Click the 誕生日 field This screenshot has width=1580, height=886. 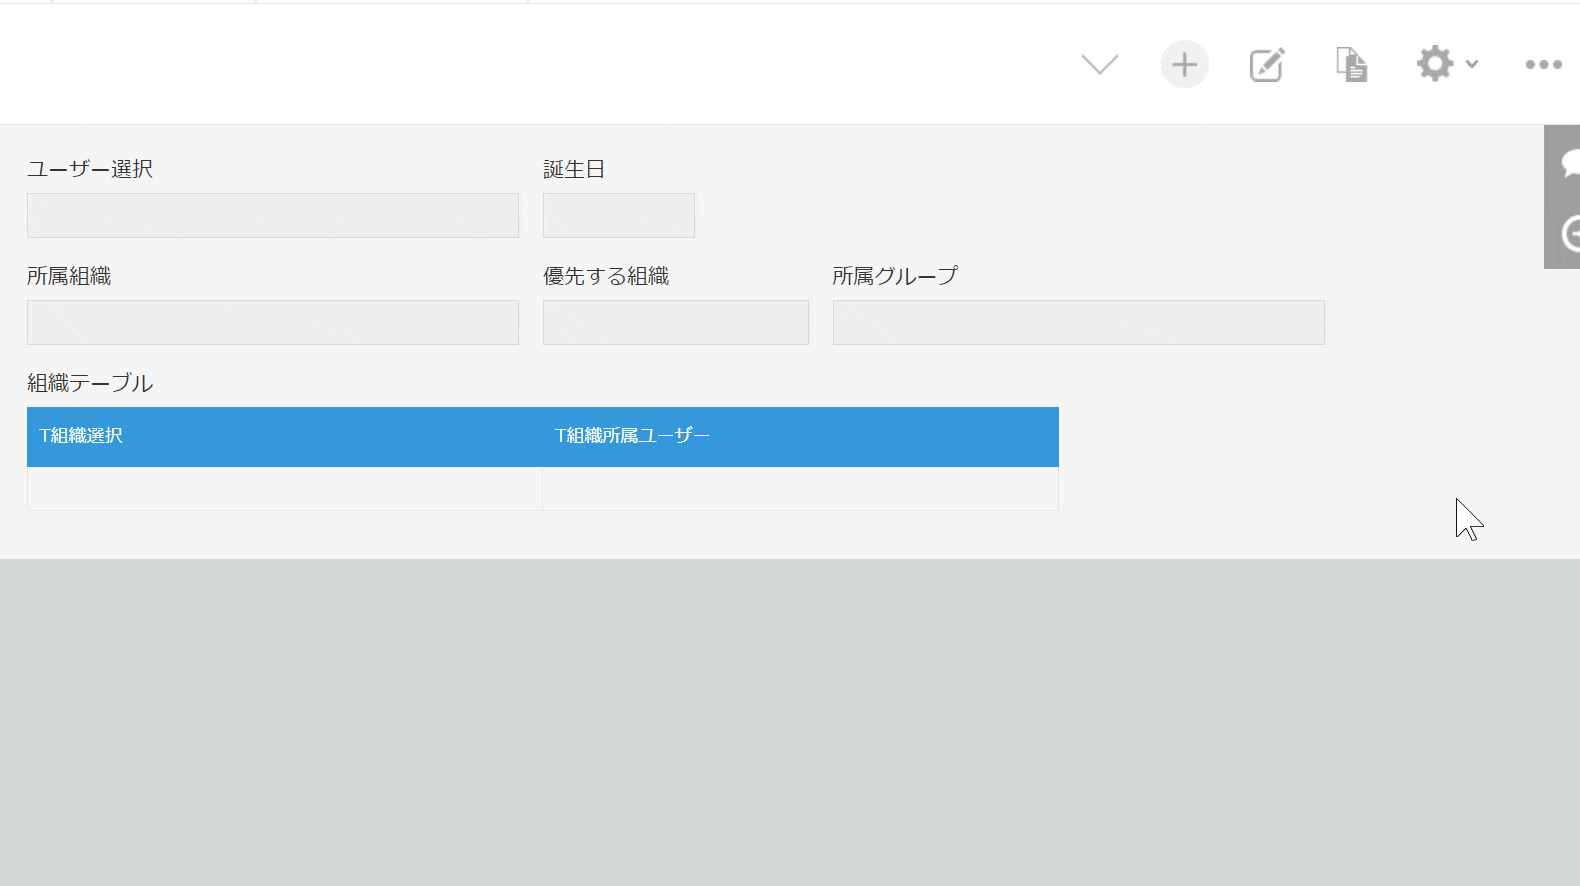pos(619,215)
